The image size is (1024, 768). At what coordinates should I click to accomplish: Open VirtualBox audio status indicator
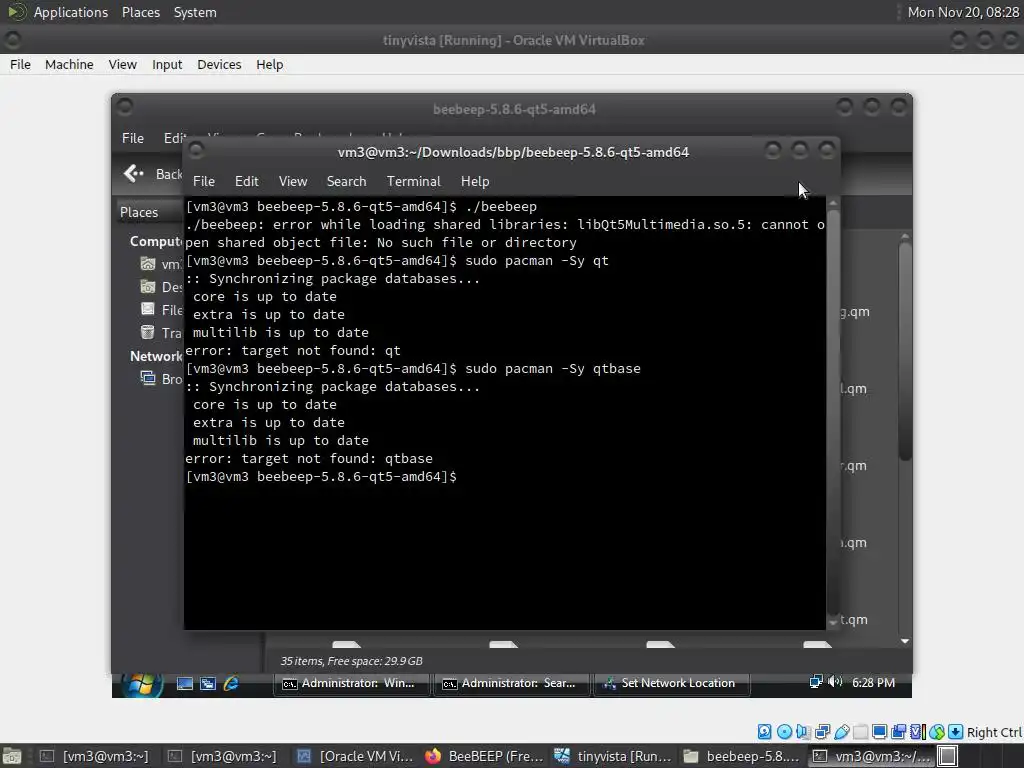[x=803, y=732]
